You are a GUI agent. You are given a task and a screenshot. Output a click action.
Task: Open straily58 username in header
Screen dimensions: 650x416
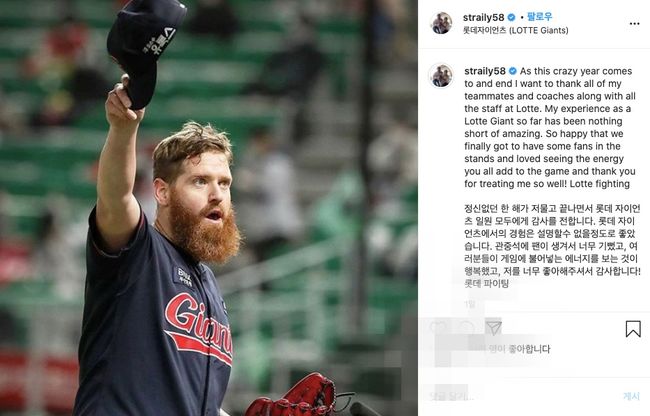(x=483, y=17)
